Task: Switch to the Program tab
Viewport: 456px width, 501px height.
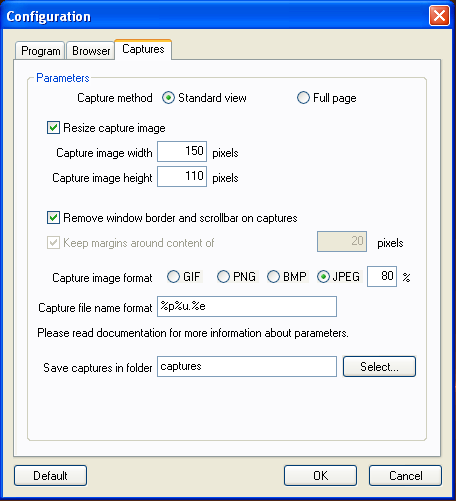Action: (x=40, y=51)
